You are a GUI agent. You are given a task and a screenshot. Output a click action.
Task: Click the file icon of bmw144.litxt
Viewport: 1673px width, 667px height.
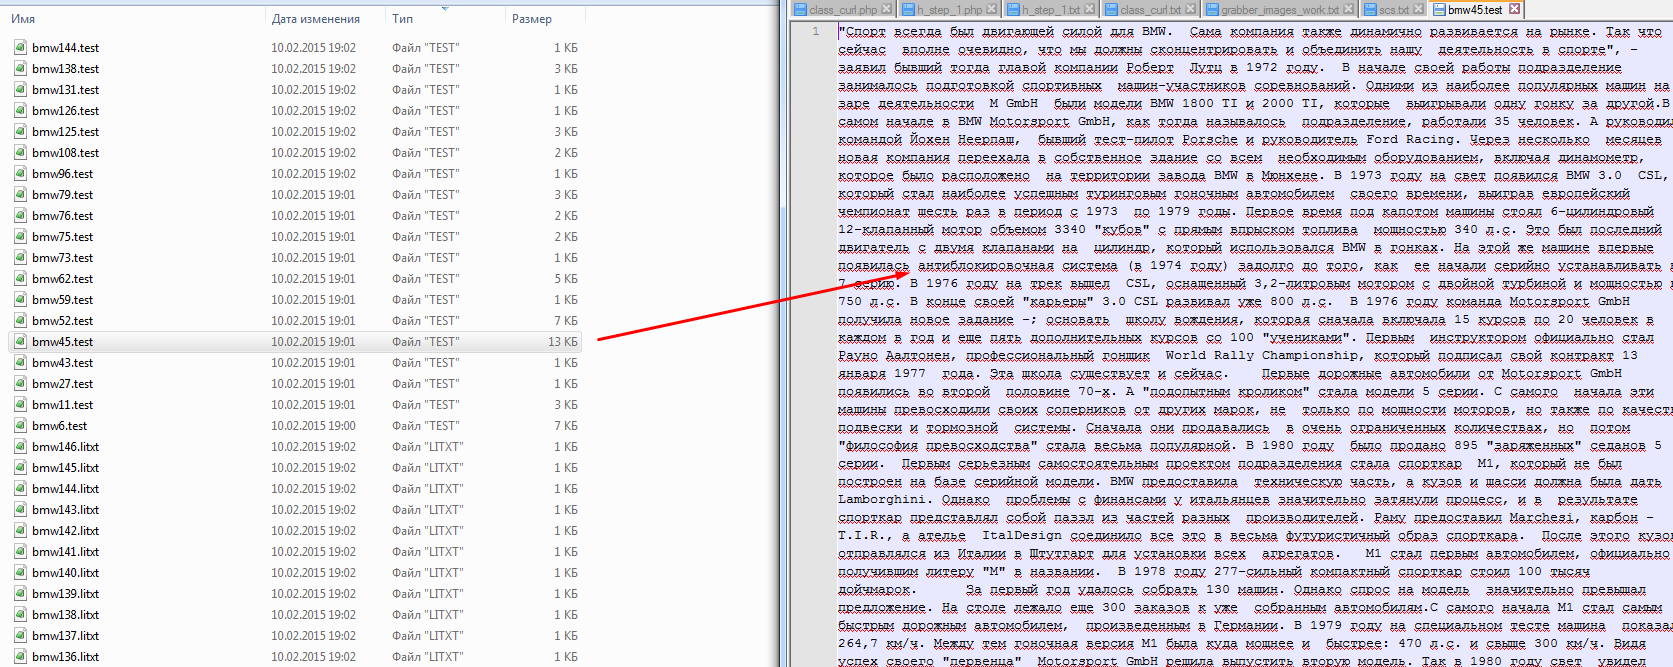pos(20,488)
